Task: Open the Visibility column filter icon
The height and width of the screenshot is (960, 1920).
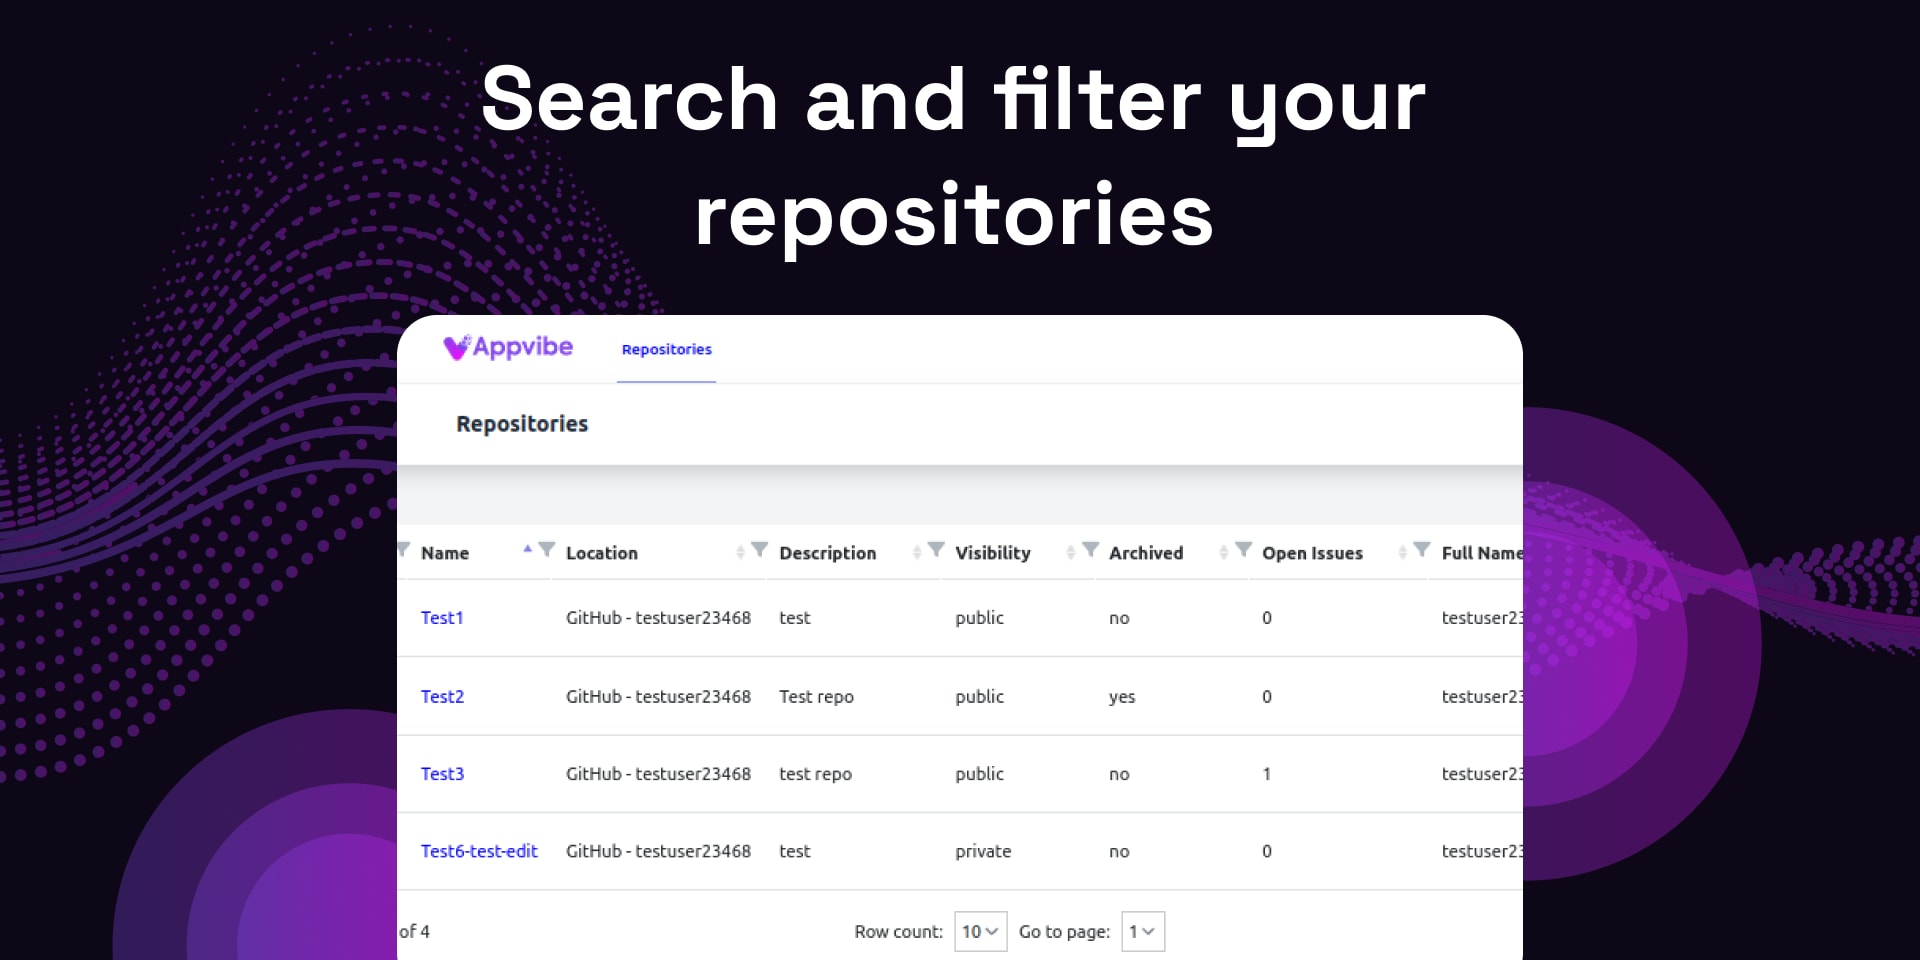Action: click(1091, 549)
